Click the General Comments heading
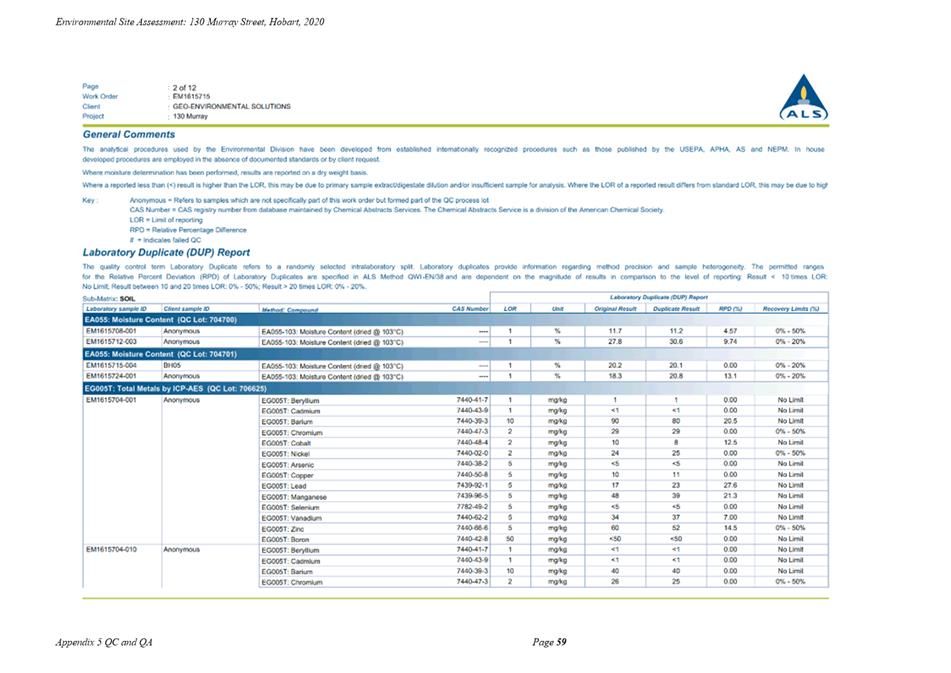The width and height of the screenshot is (951, 673). tap(129, 134)
